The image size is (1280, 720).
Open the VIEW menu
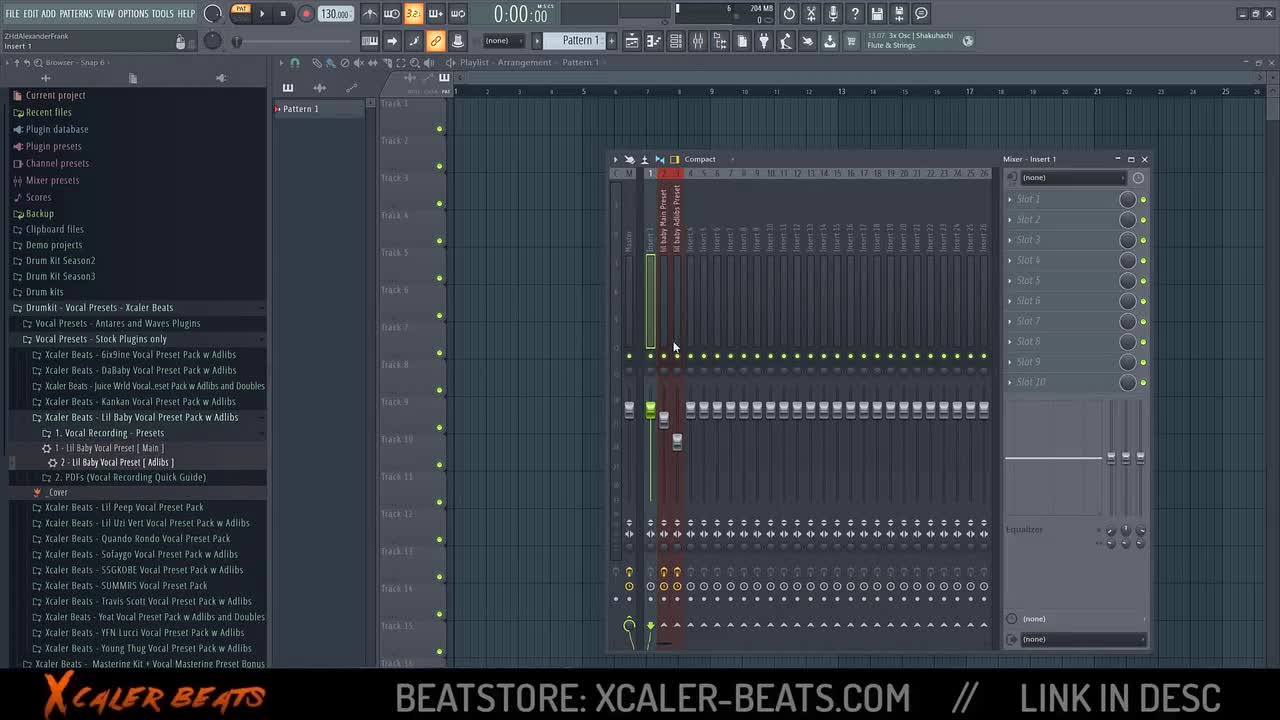[x=105, y=14]
